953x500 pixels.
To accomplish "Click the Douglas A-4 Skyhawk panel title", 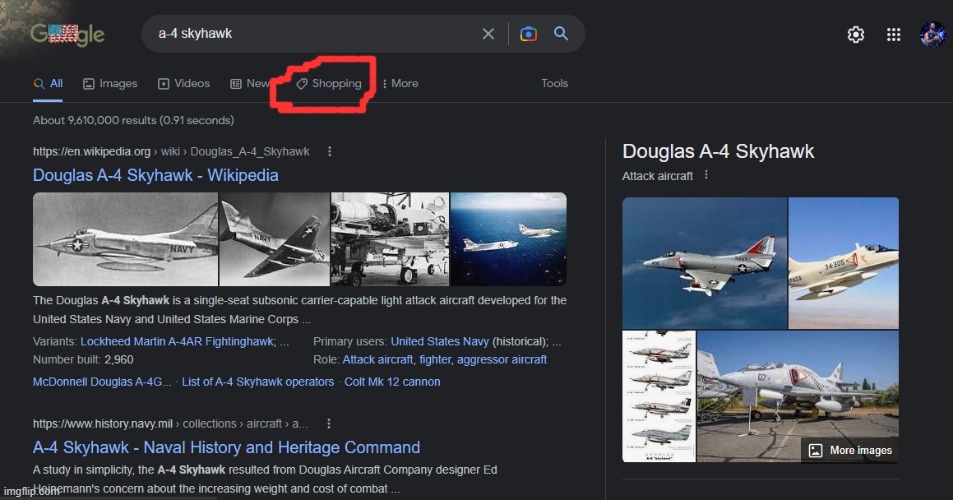I will (718, 151).
